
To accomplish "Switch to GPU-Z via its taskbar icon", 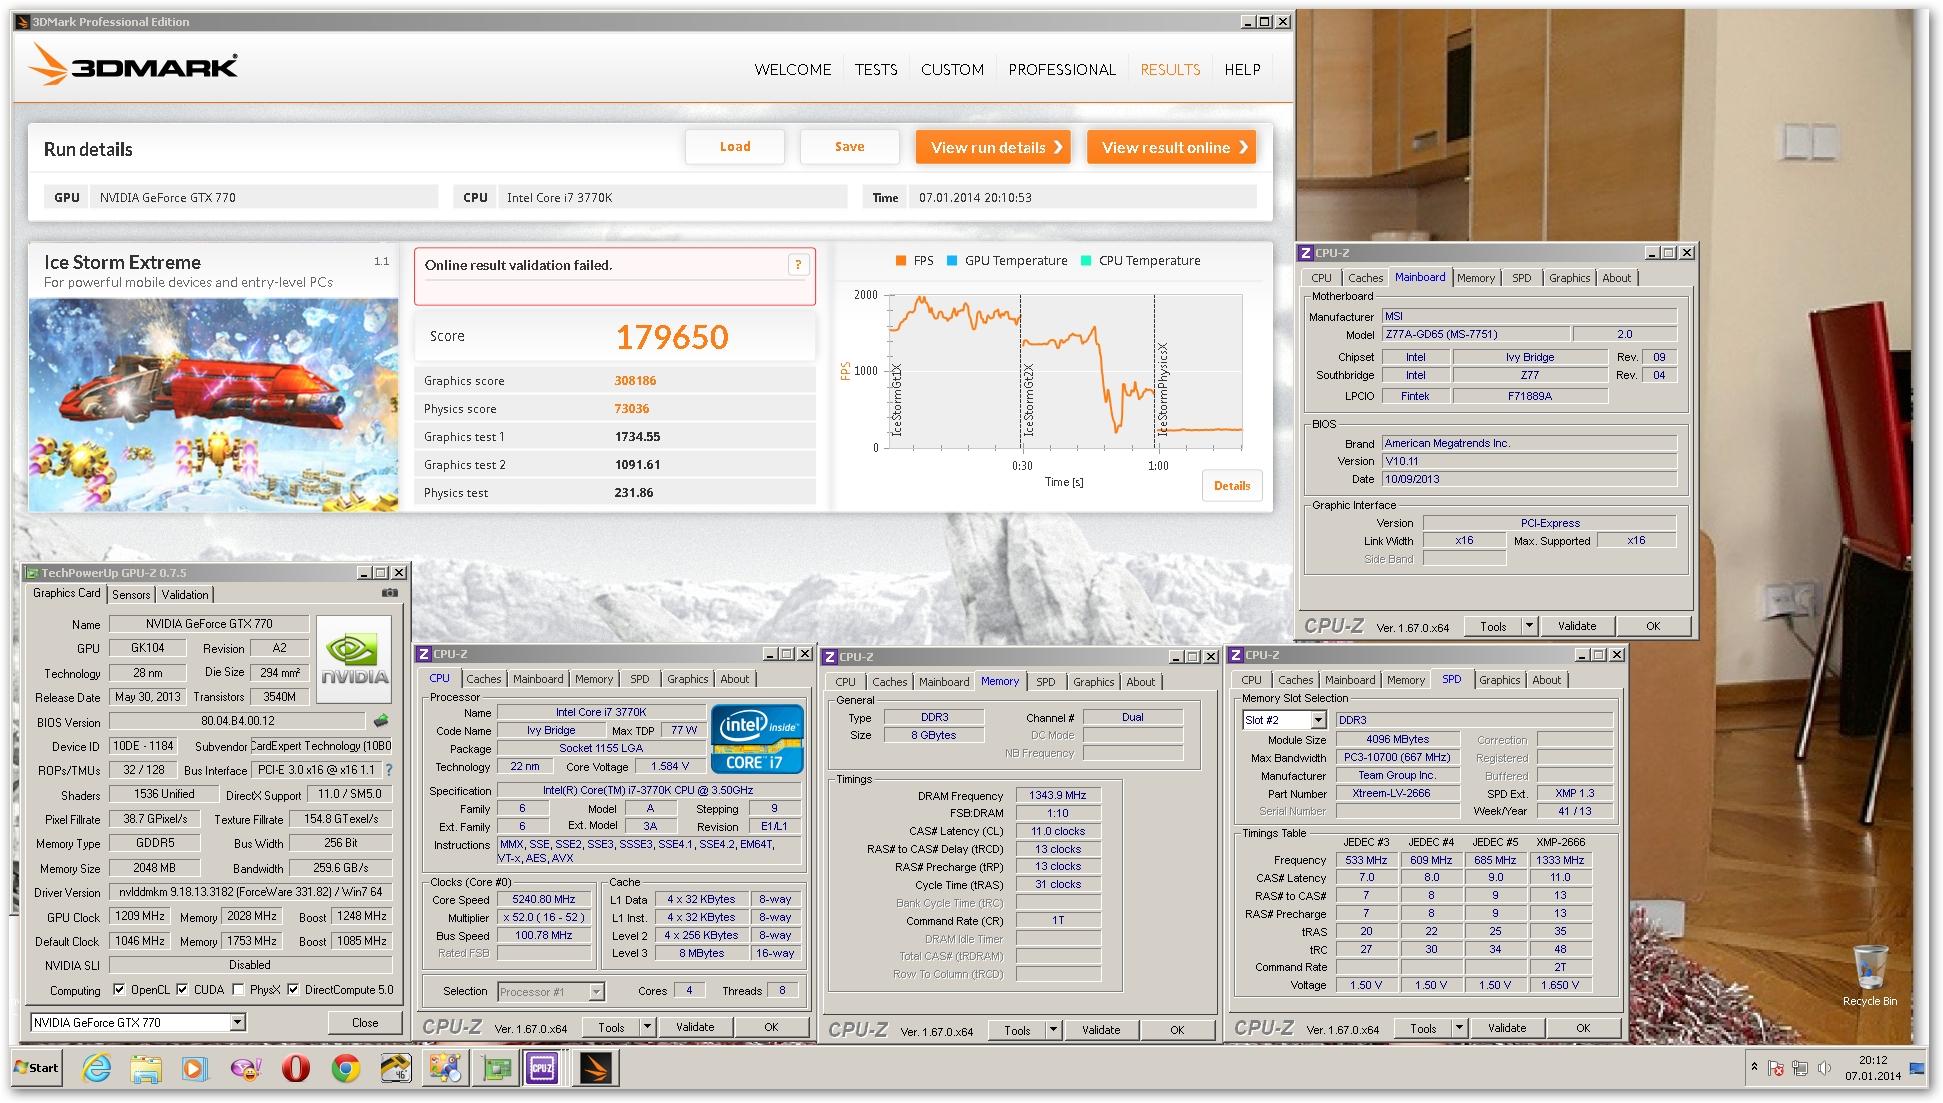I will [495, 1069].
